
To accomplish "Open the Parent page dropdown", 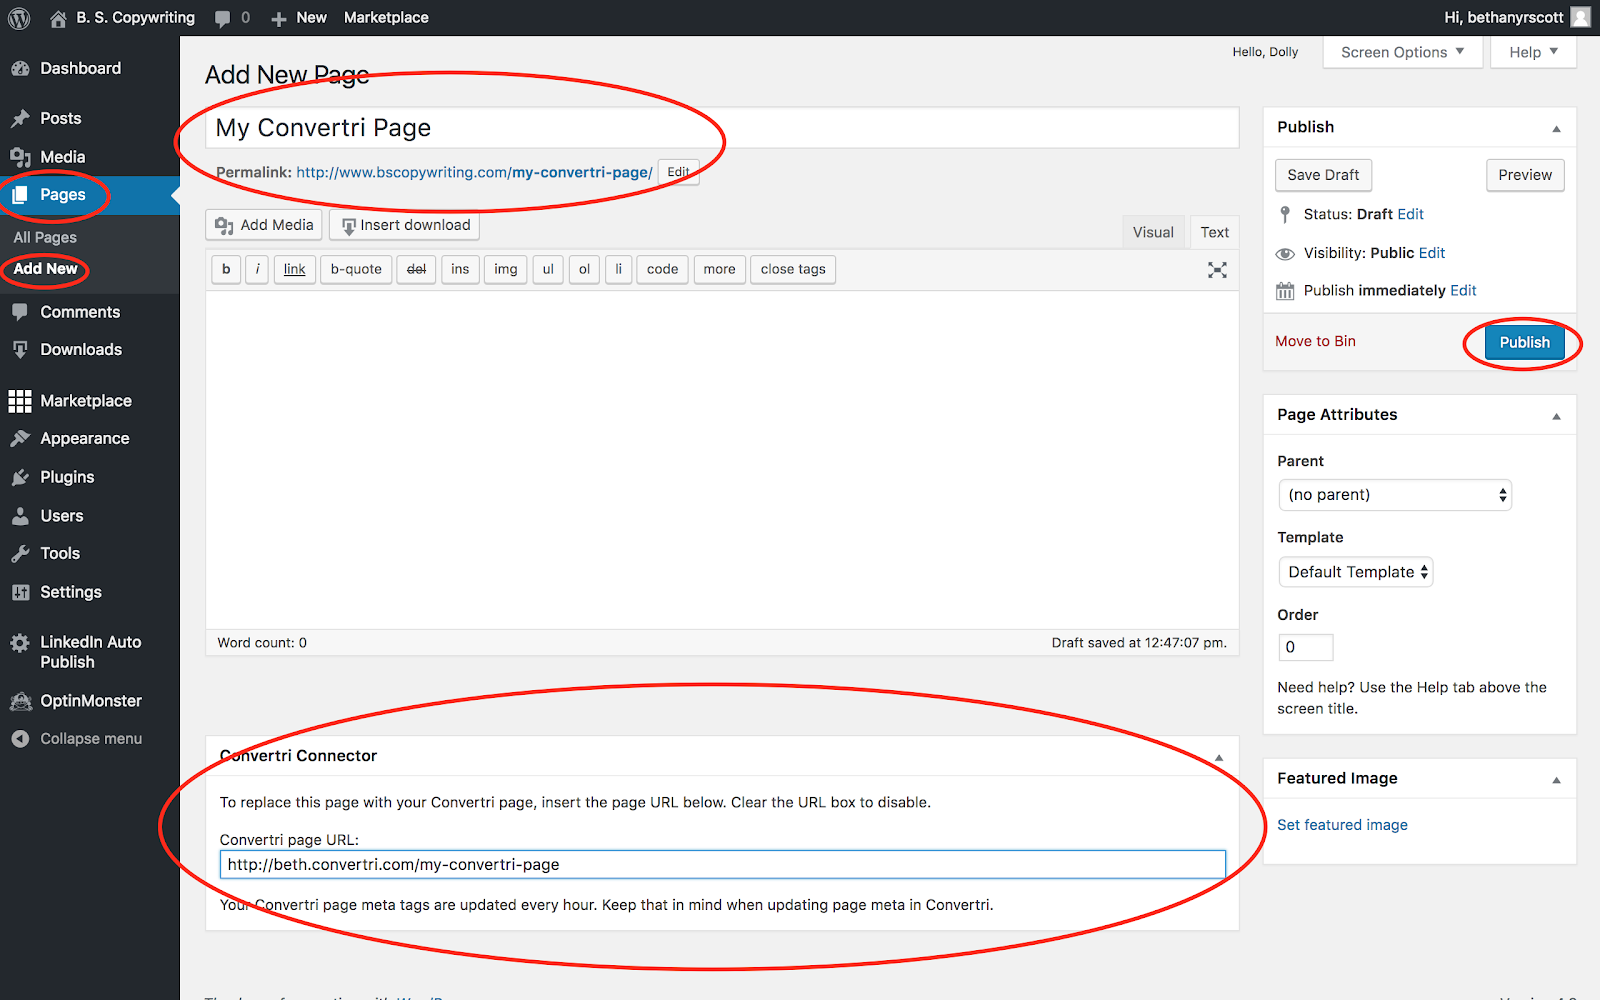I will click(x=1395, y=495).
